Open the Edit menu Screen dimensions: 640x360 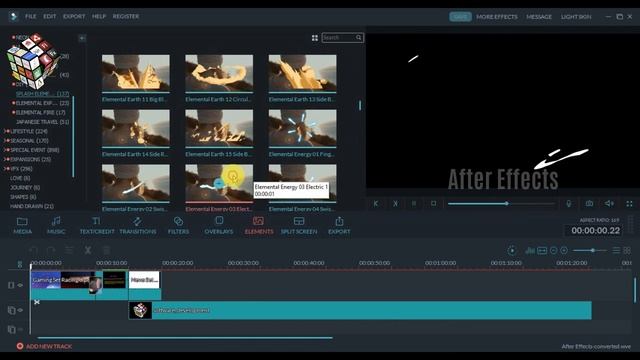tap(50, 16)
